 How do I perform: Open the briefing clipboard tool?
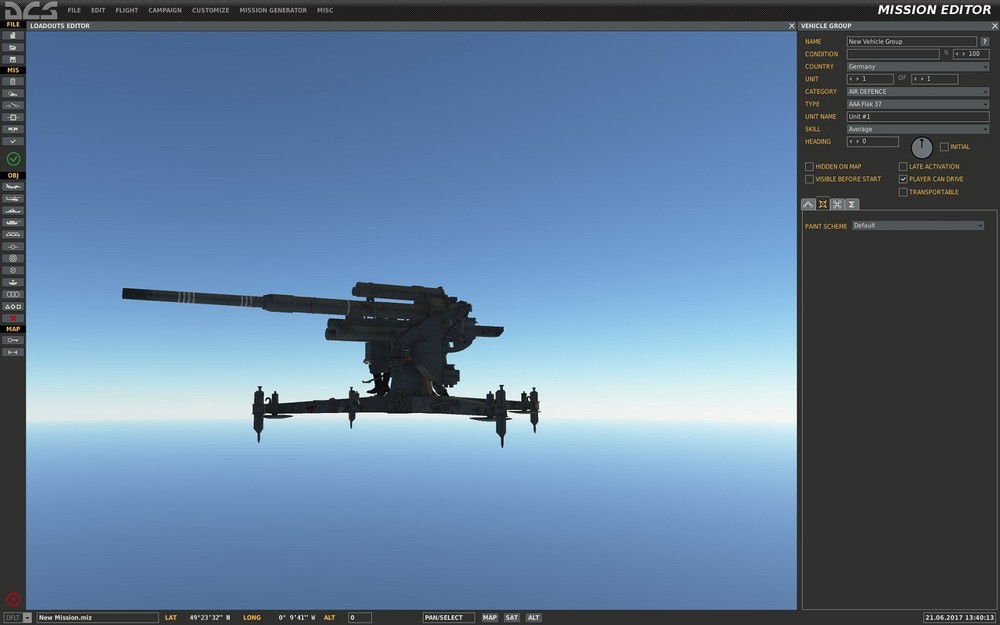tap(13, 82)
